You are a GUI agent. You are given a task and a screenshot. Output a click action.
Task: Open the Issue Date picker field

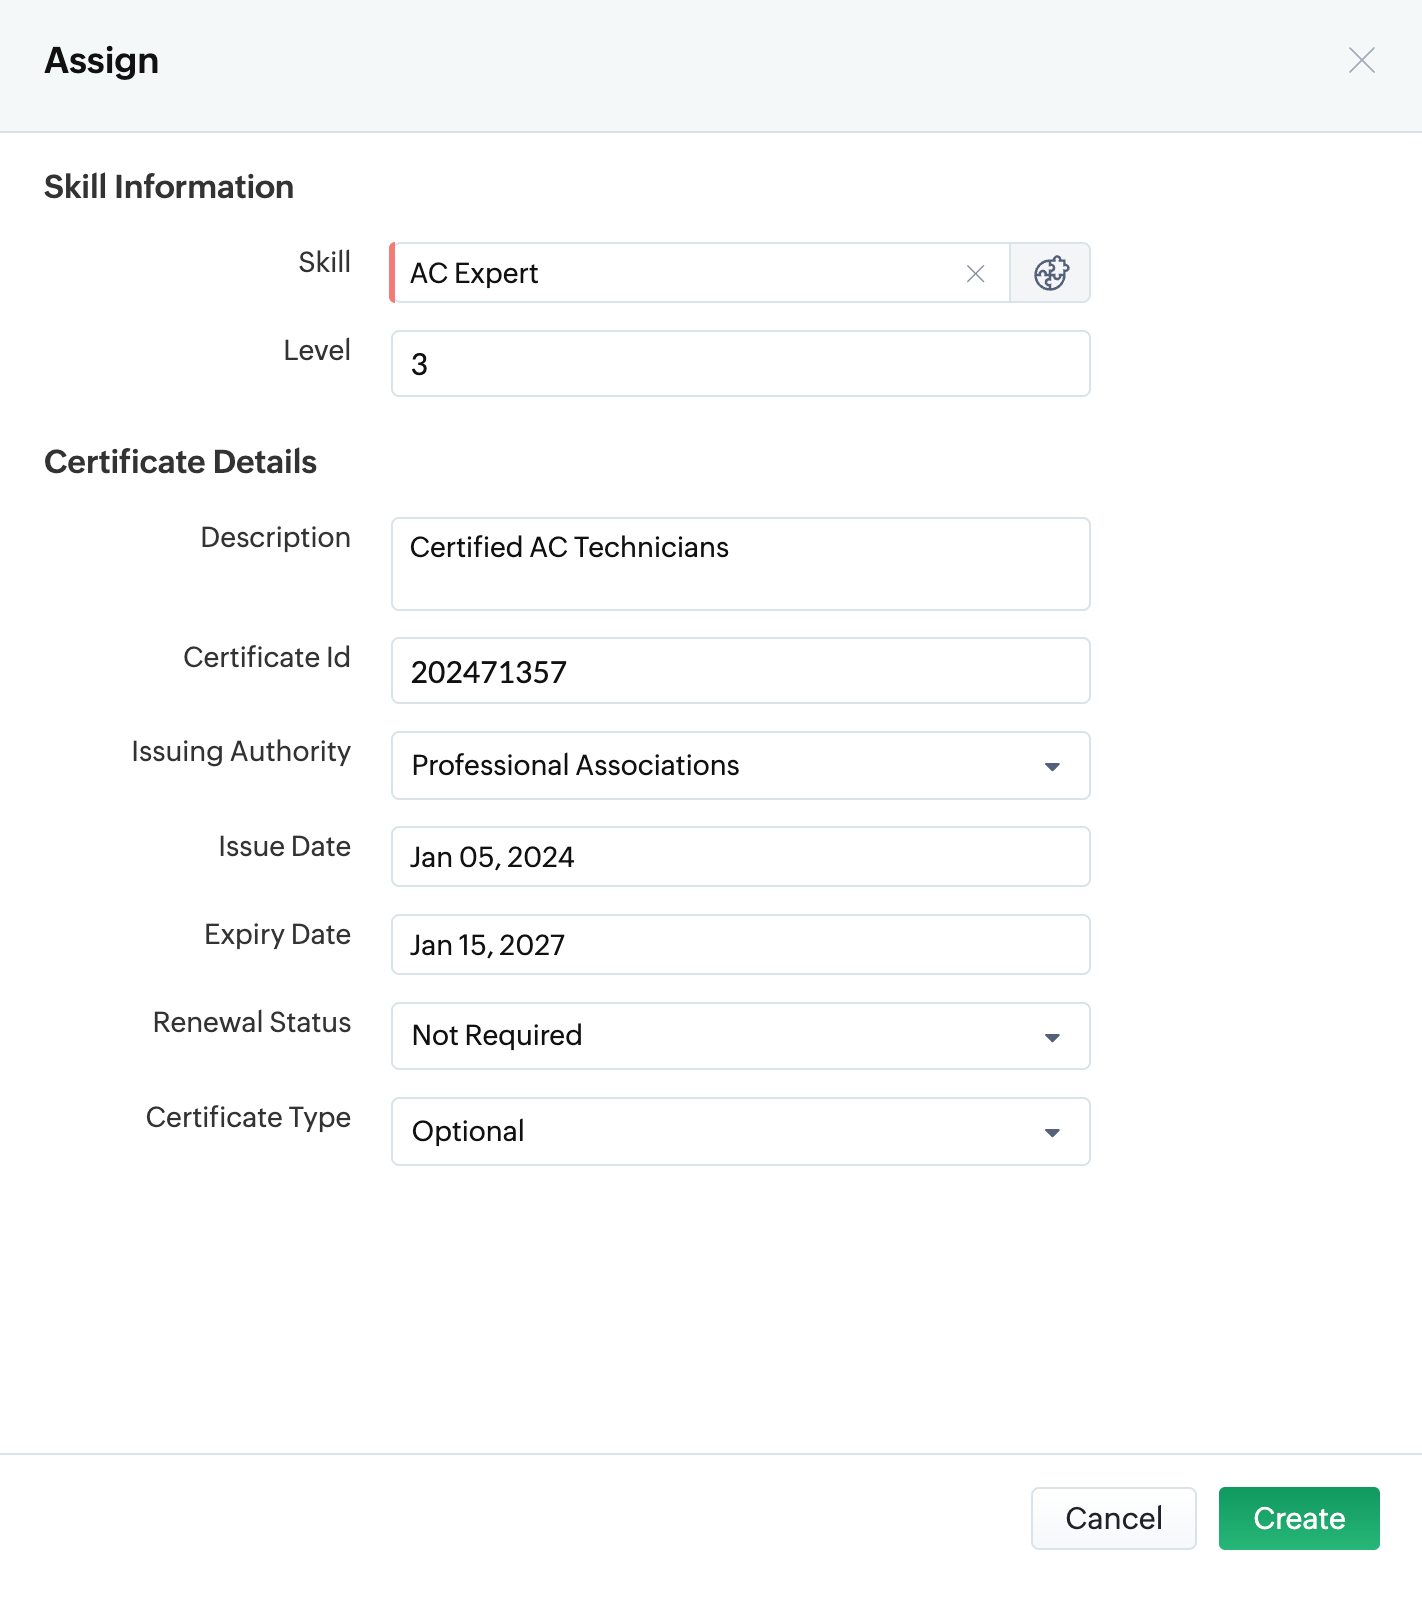click(x=740, y=857)
